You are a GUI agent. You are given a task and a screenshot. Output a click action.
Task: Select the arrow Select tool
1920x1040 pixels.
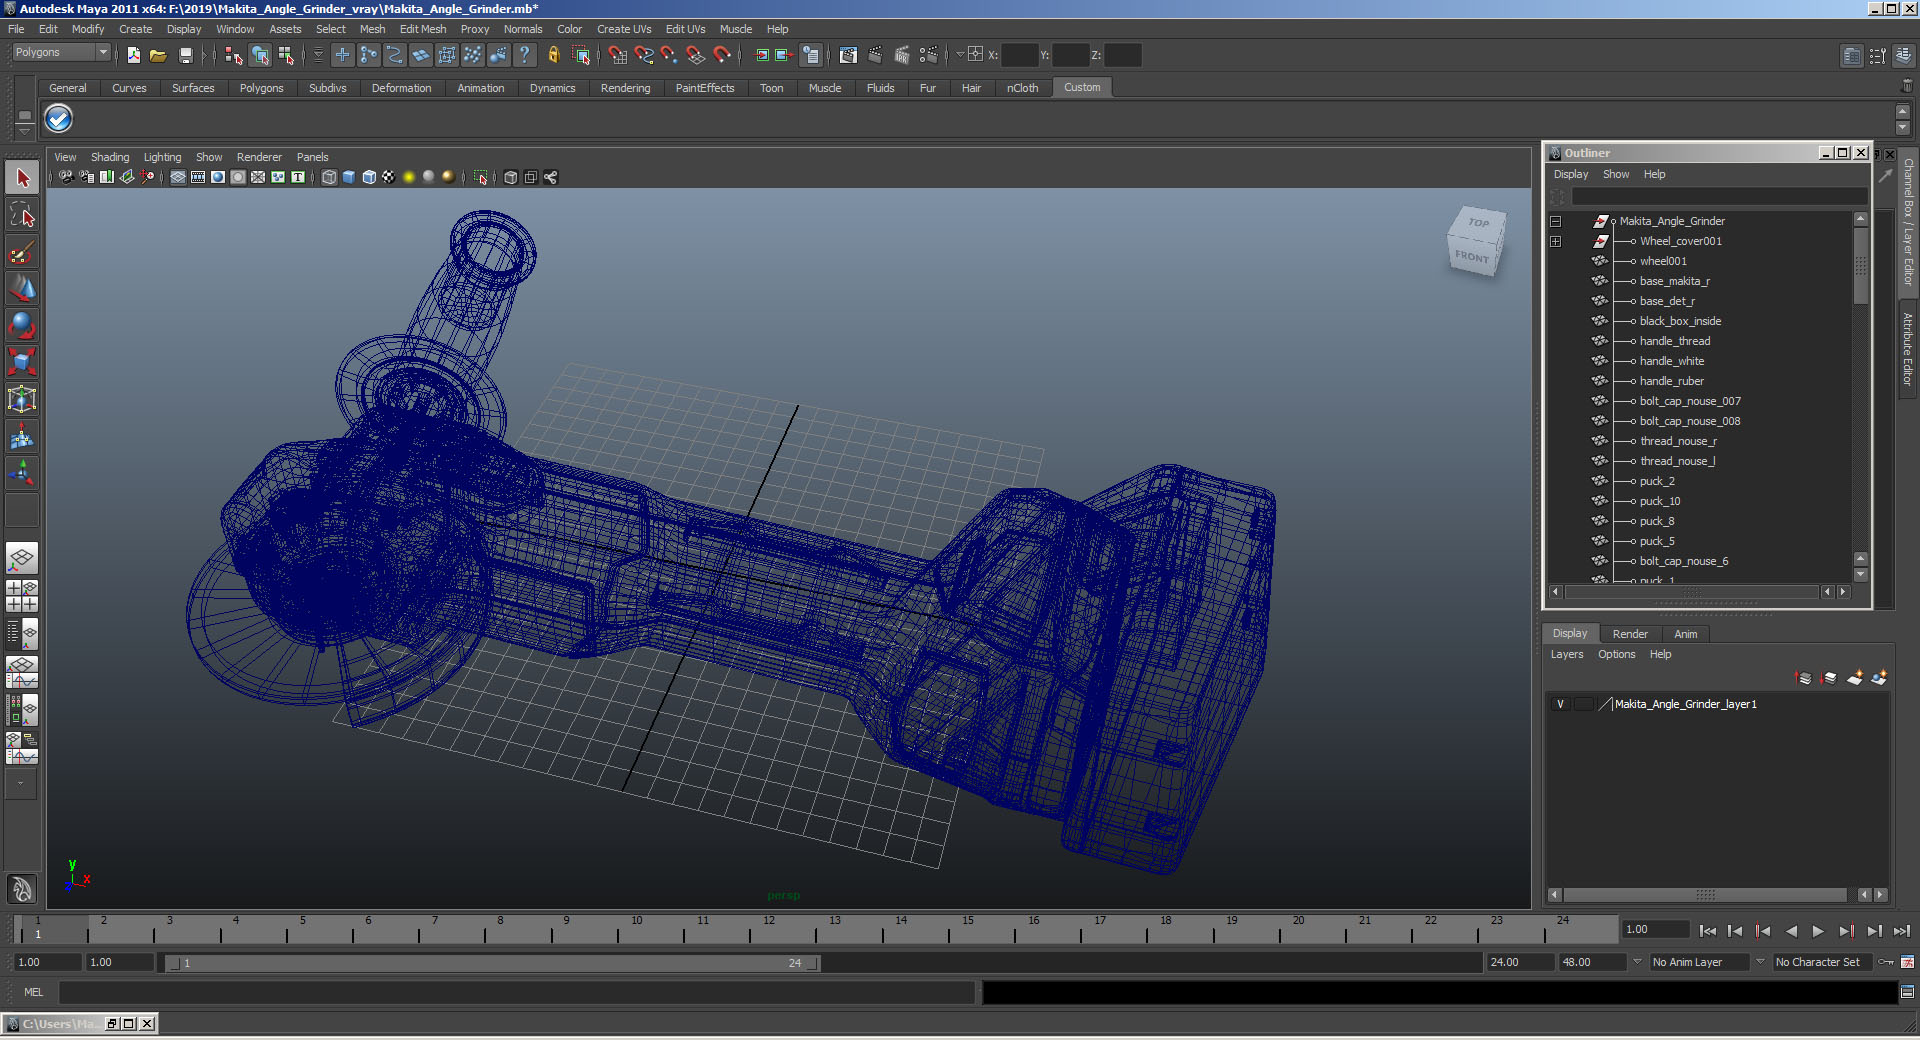(22, 178)
